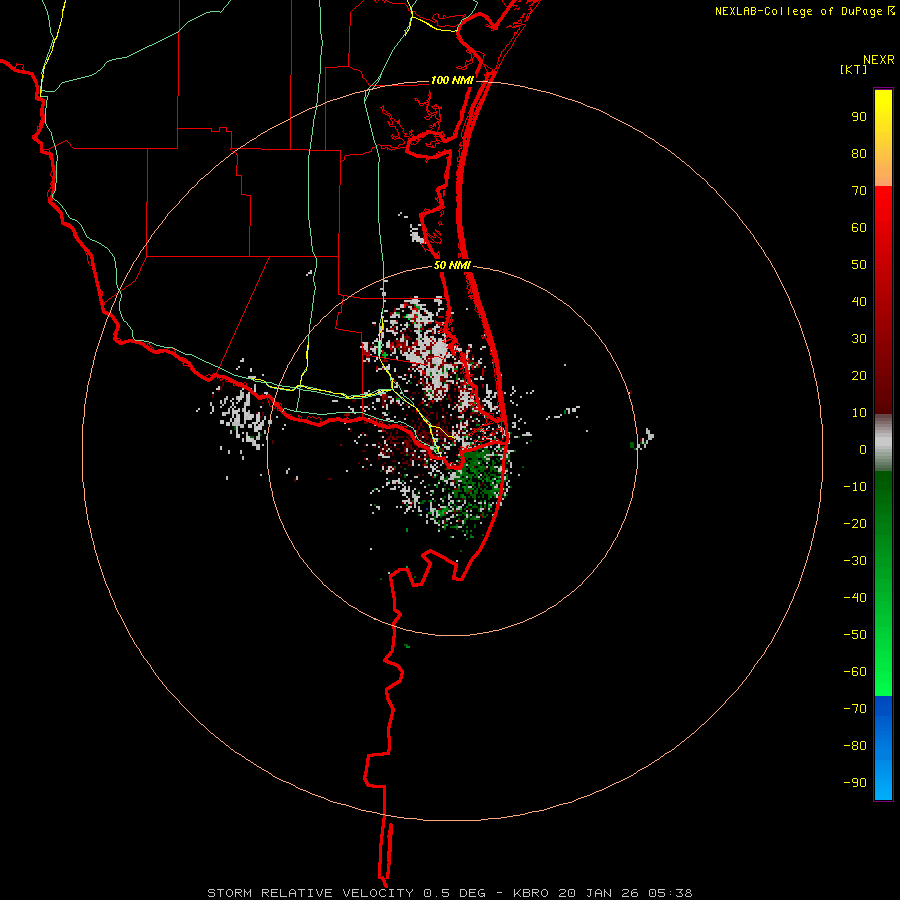Click the [KT] units label

(853, 69)
